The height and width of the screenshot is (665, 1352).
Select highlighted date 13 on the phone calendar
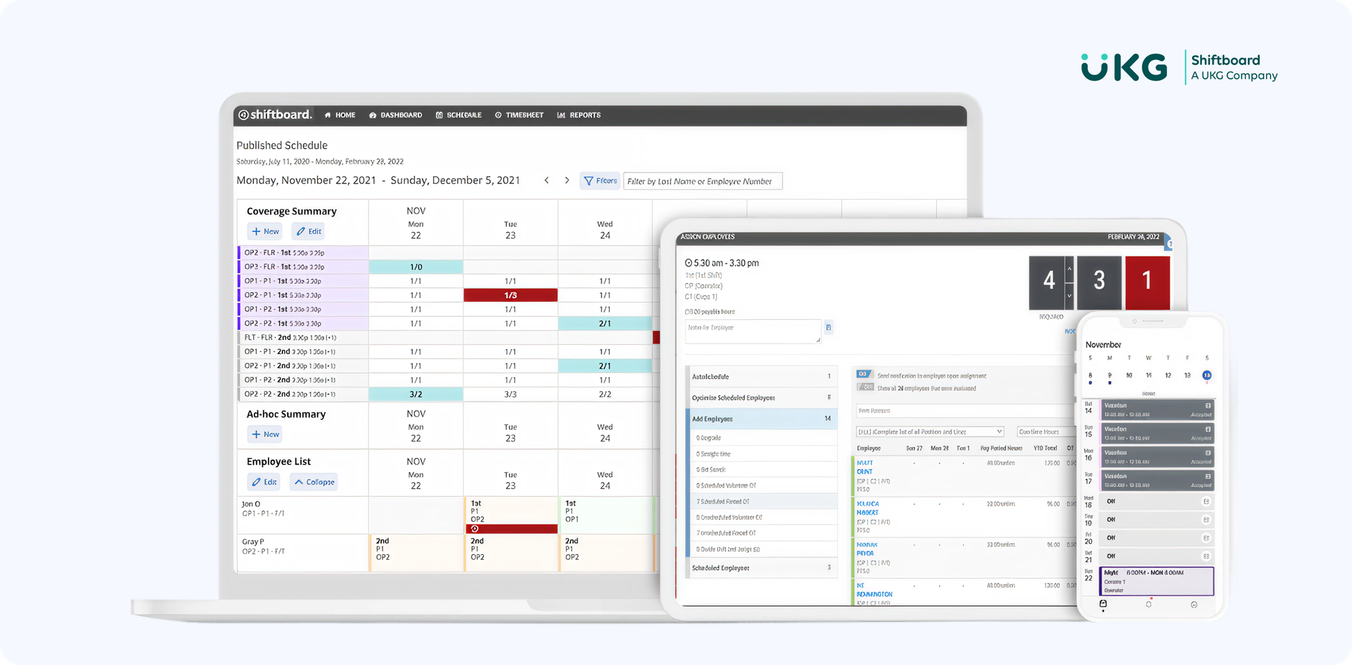pos(1207,375)
